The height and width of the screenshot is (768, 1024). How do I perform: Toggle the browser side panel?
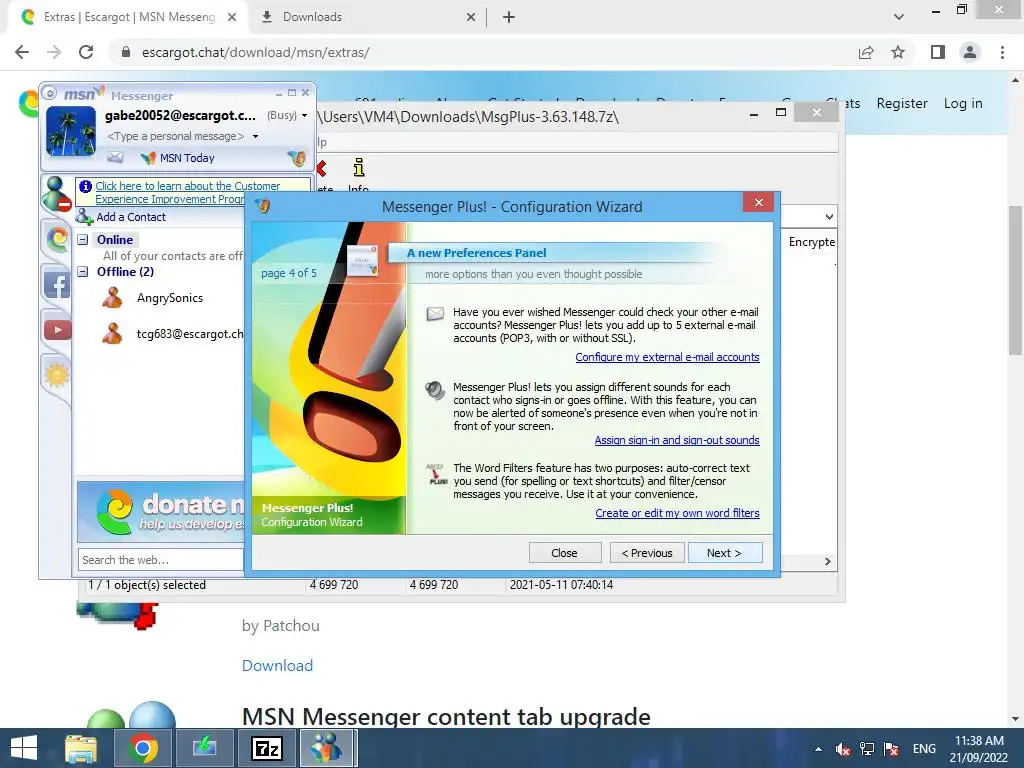[x=938, y=52]
